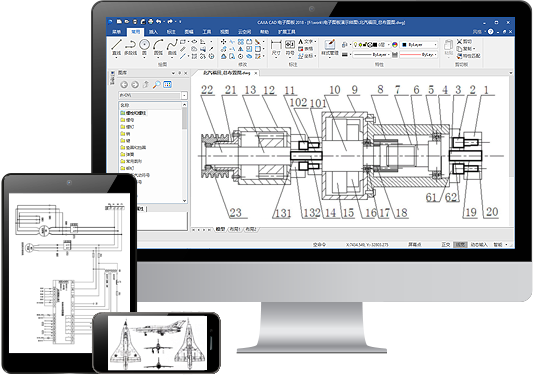This screenshot has width=534, height=375.
Task: Click the Dimension (尺寸) annotation tool
Action: click(276, 47)
